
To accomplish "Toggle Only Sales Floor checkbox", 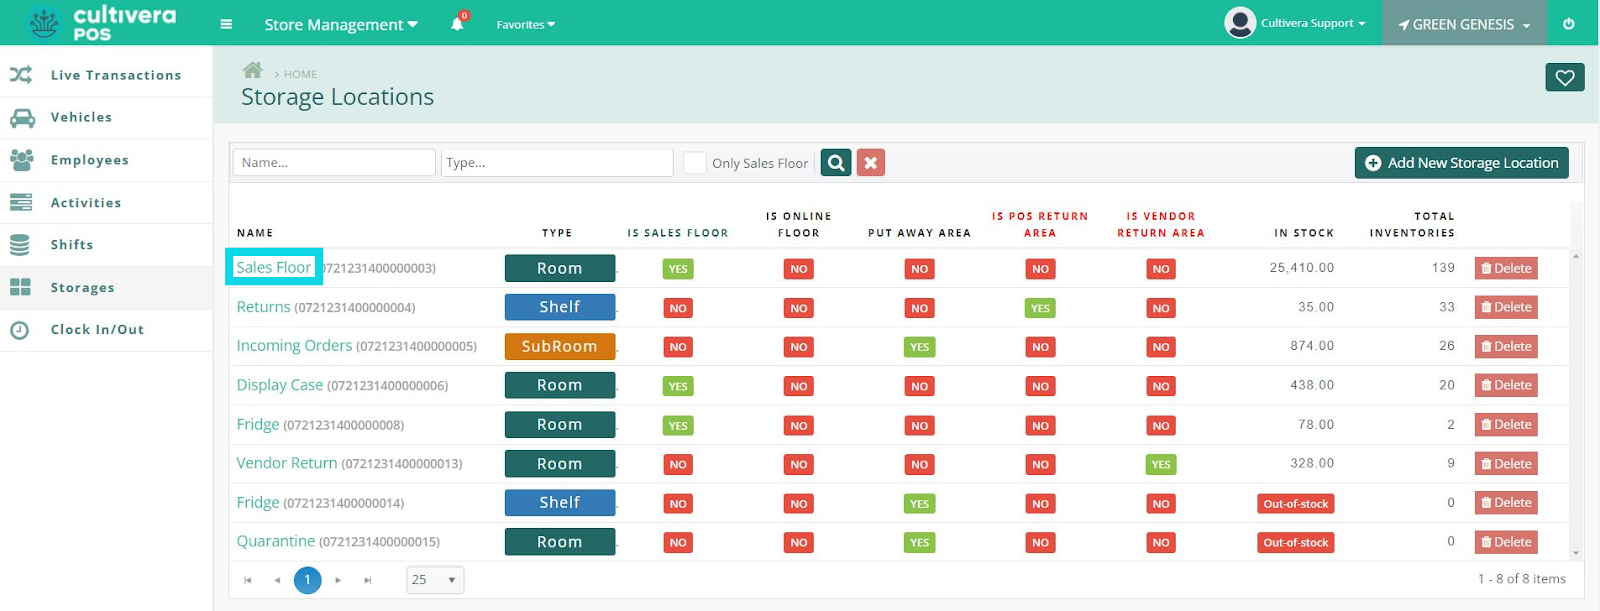I will click(695, 163).
